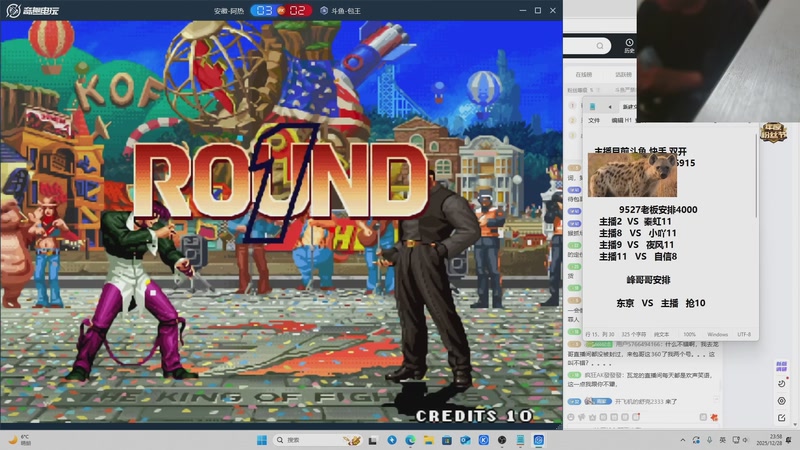Toggle the moon night-mode icon in the sidebar

coord(782,383)
